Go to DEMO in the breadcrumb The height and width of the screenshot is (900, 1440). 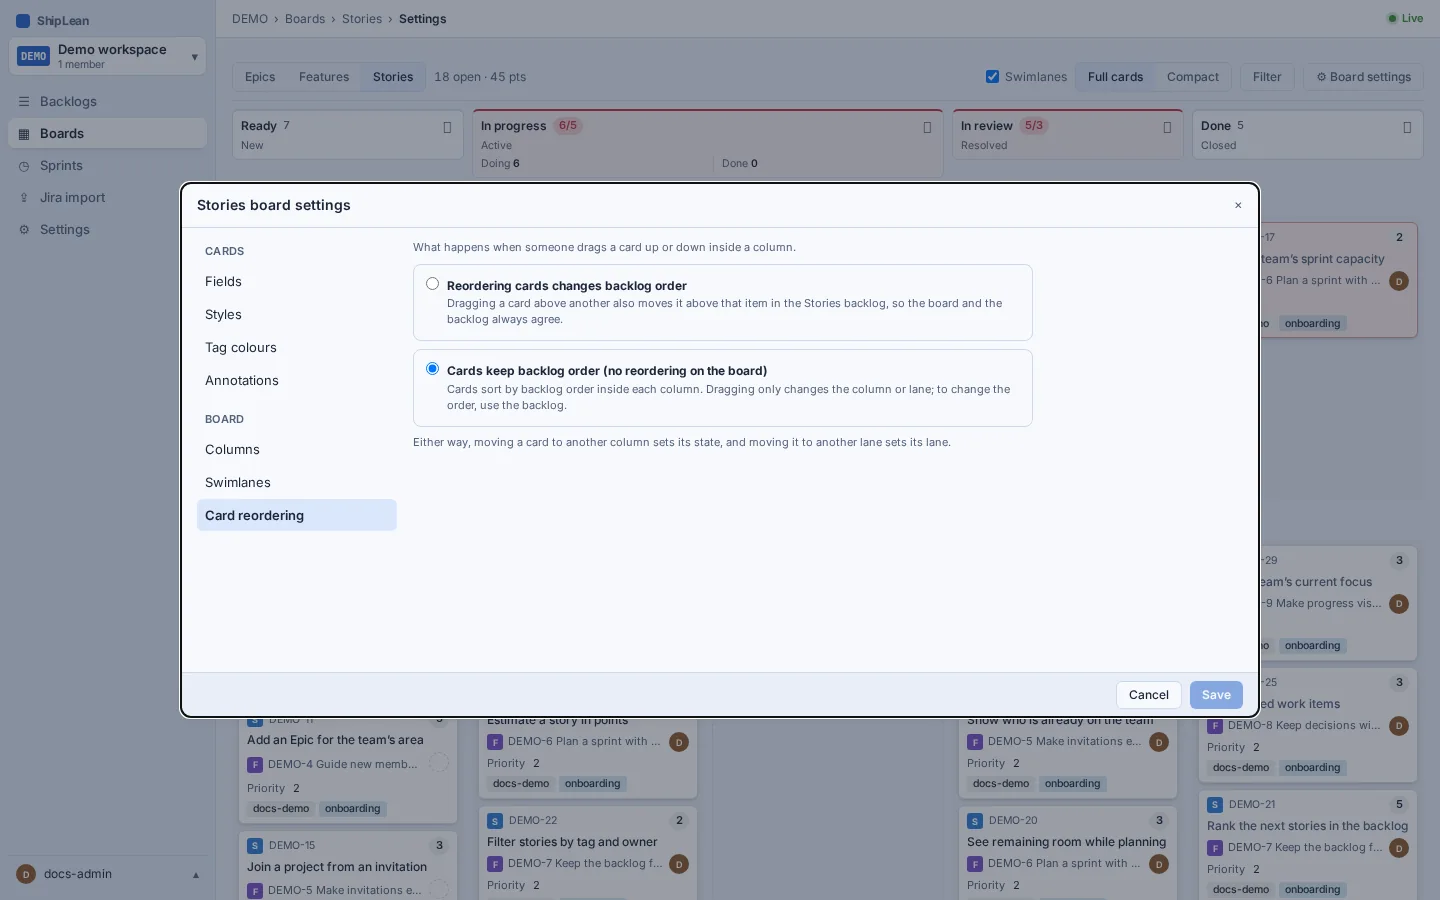250,19
